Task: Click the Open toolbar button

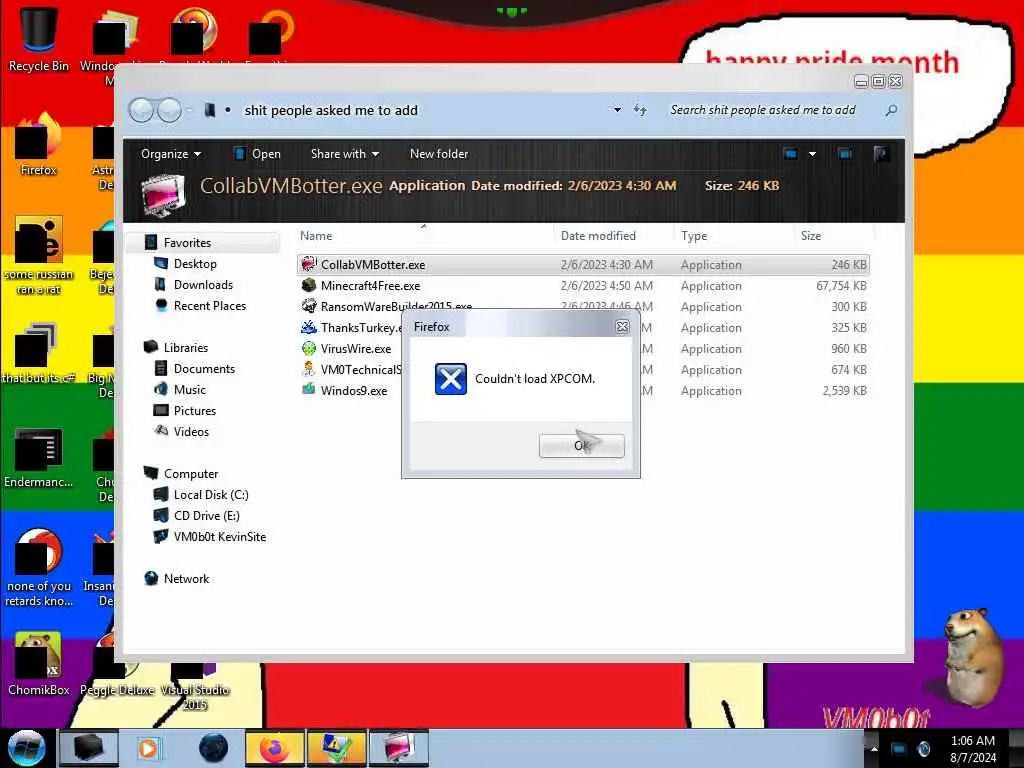Action: (x=257, y=154)
